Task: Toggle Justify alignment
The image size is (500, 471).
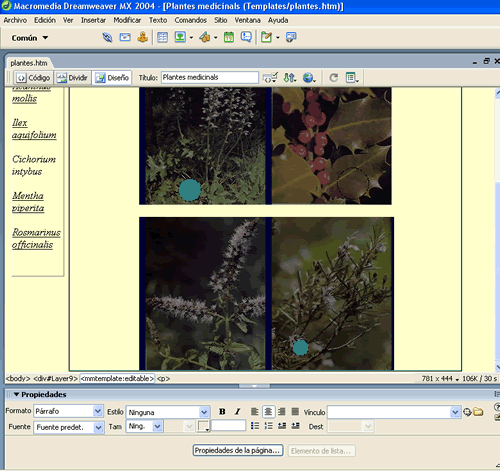Action: [x=295, y=412]
